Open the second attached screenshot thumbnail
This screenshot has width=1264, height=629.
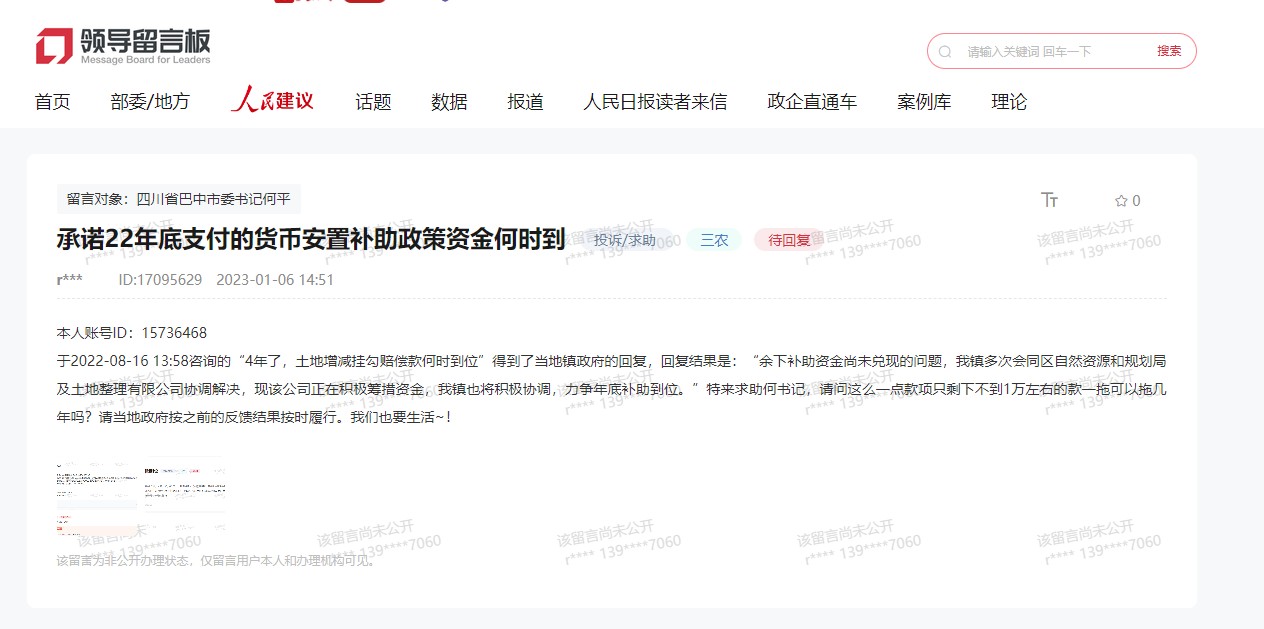184,498
